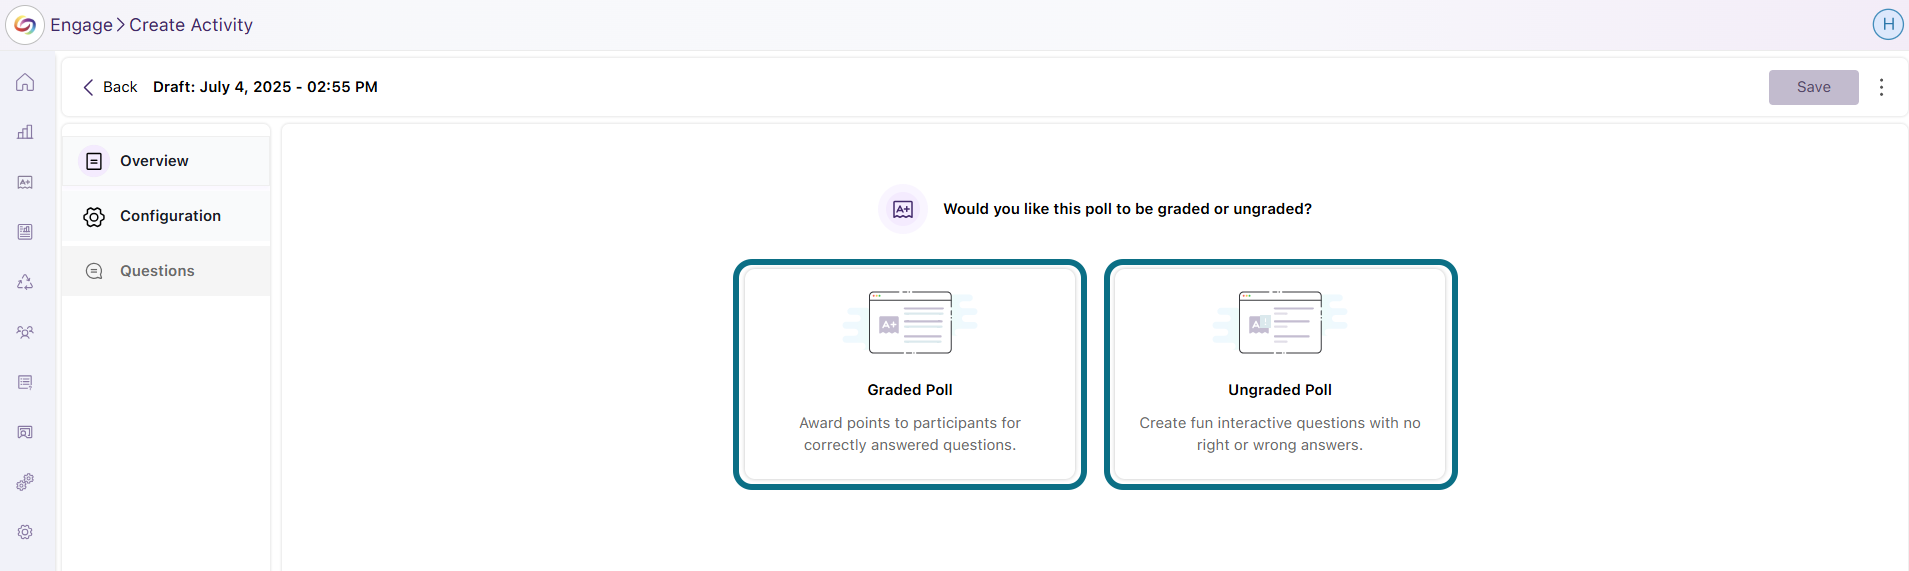Viewport: 1909px width, 571px height.
Task: Click the app logo at top left
Action: click(25, 25)
